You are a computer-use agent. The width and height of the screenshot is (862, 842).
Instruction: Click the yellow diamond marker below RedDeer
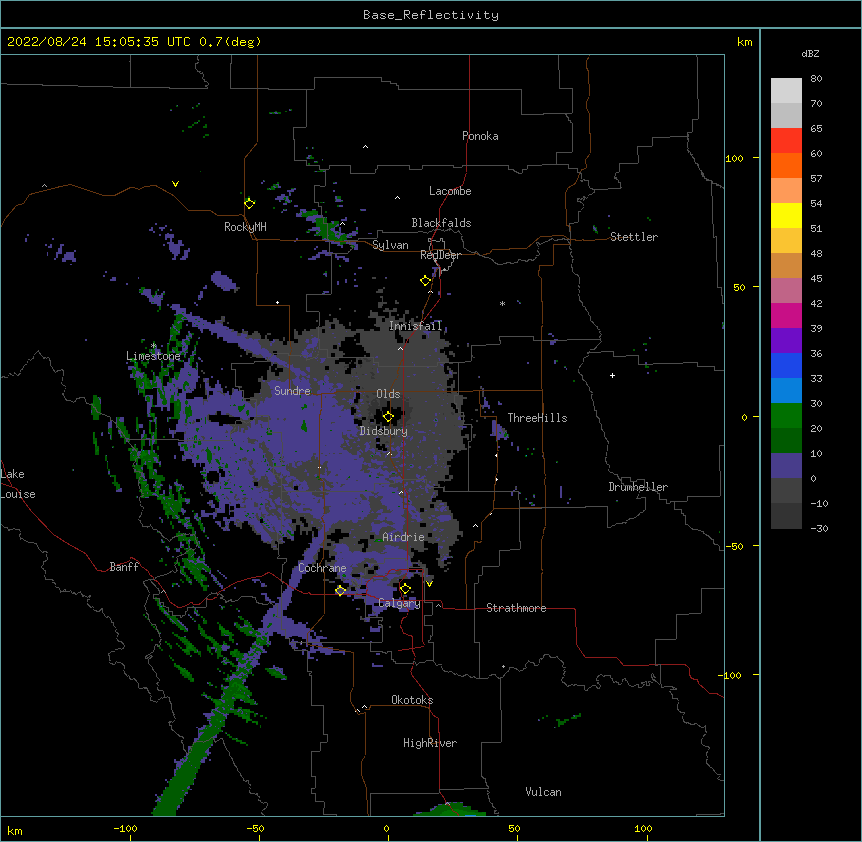point(426,281)
